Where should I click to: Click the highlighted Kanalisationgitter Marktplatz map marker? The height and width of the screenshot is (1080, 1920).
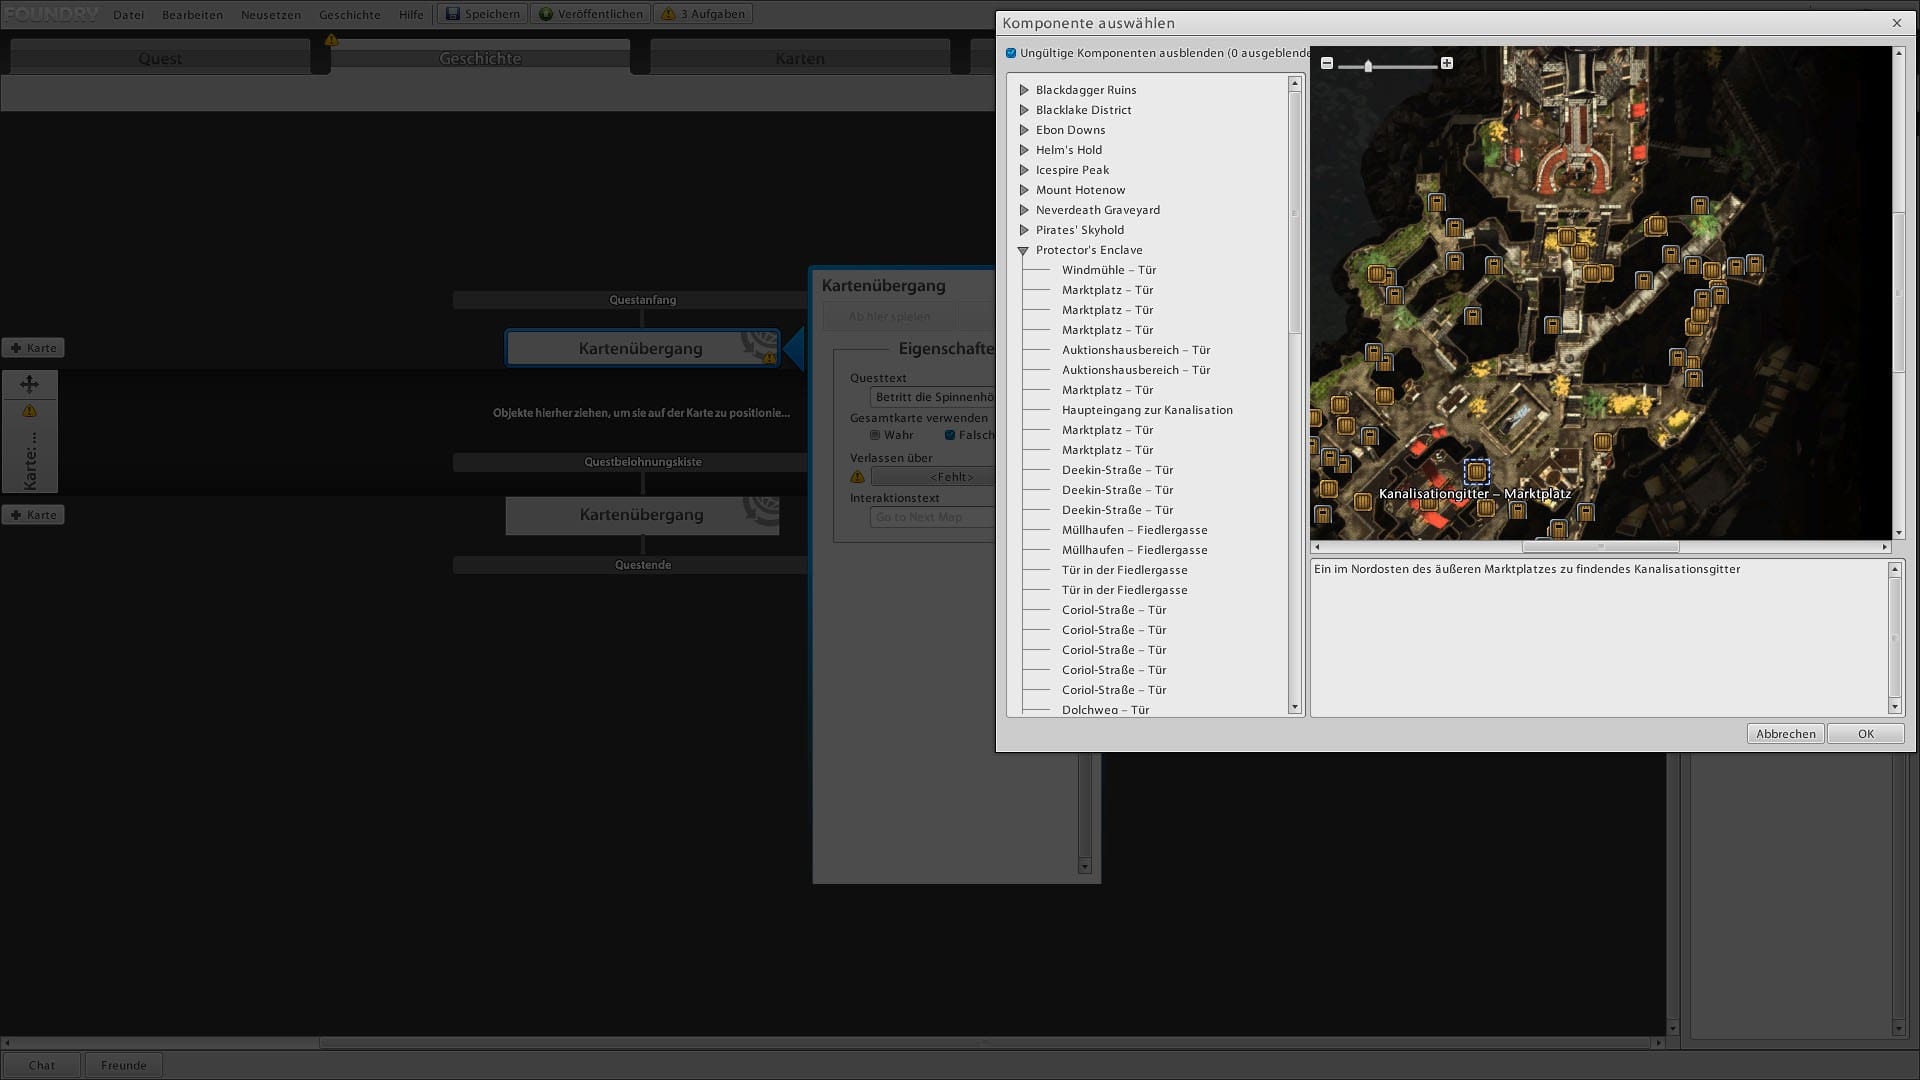click(x=1476, y=471)
